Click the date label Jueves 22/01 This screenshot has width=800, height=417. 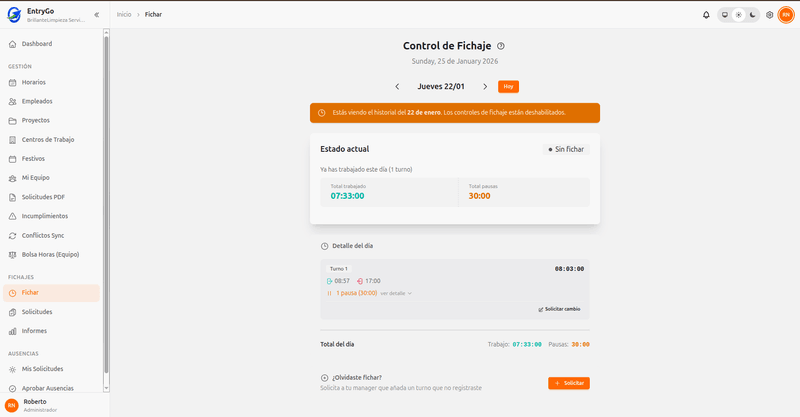click(x=441, y=87)
